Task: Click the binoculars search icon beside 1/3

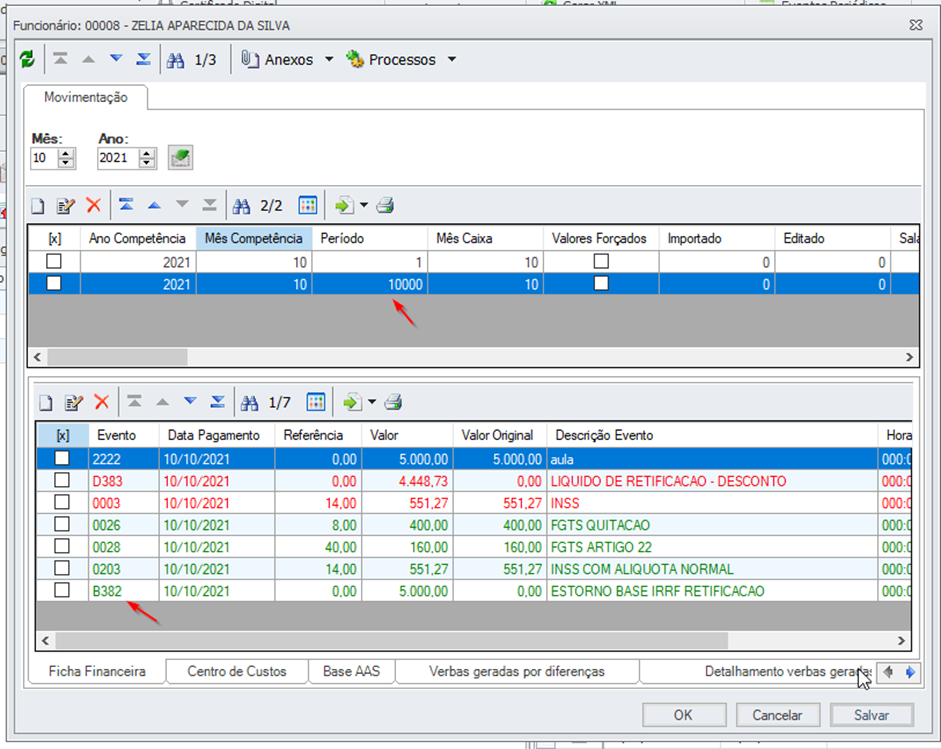Action: [x=175, y=60]
